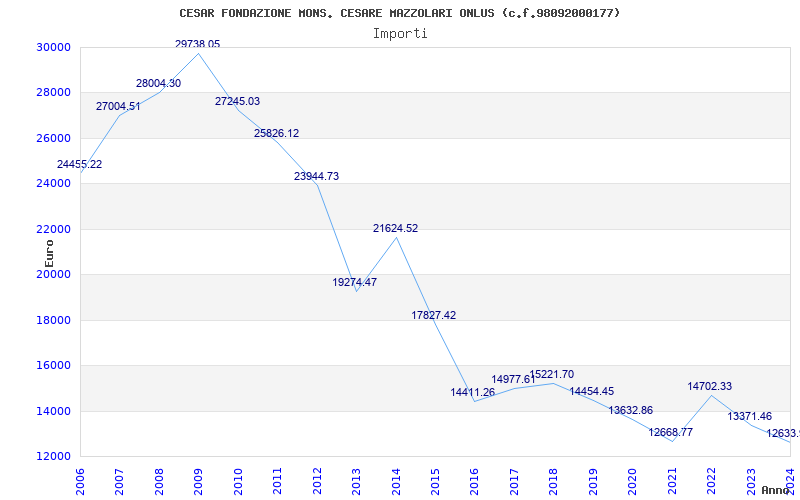Click the x-axis year 2012
800x500 pixels.
tap(317, 481)
